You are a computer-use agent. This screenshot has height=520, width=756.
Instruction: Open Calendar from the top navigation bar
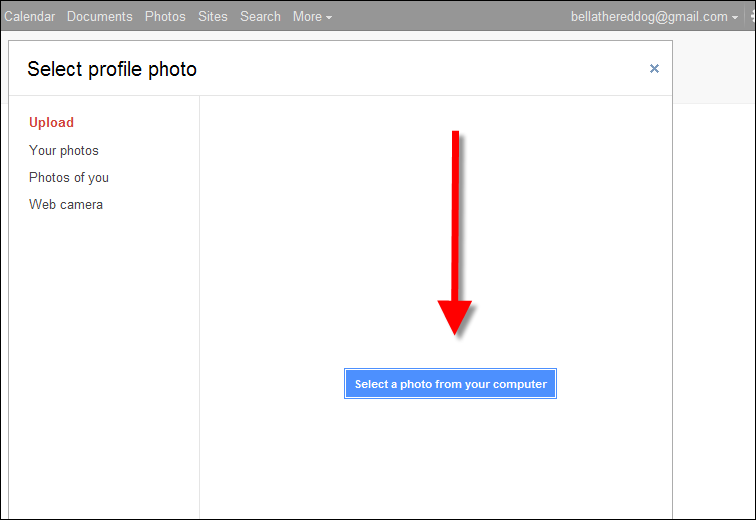click(x=30, y=17)
